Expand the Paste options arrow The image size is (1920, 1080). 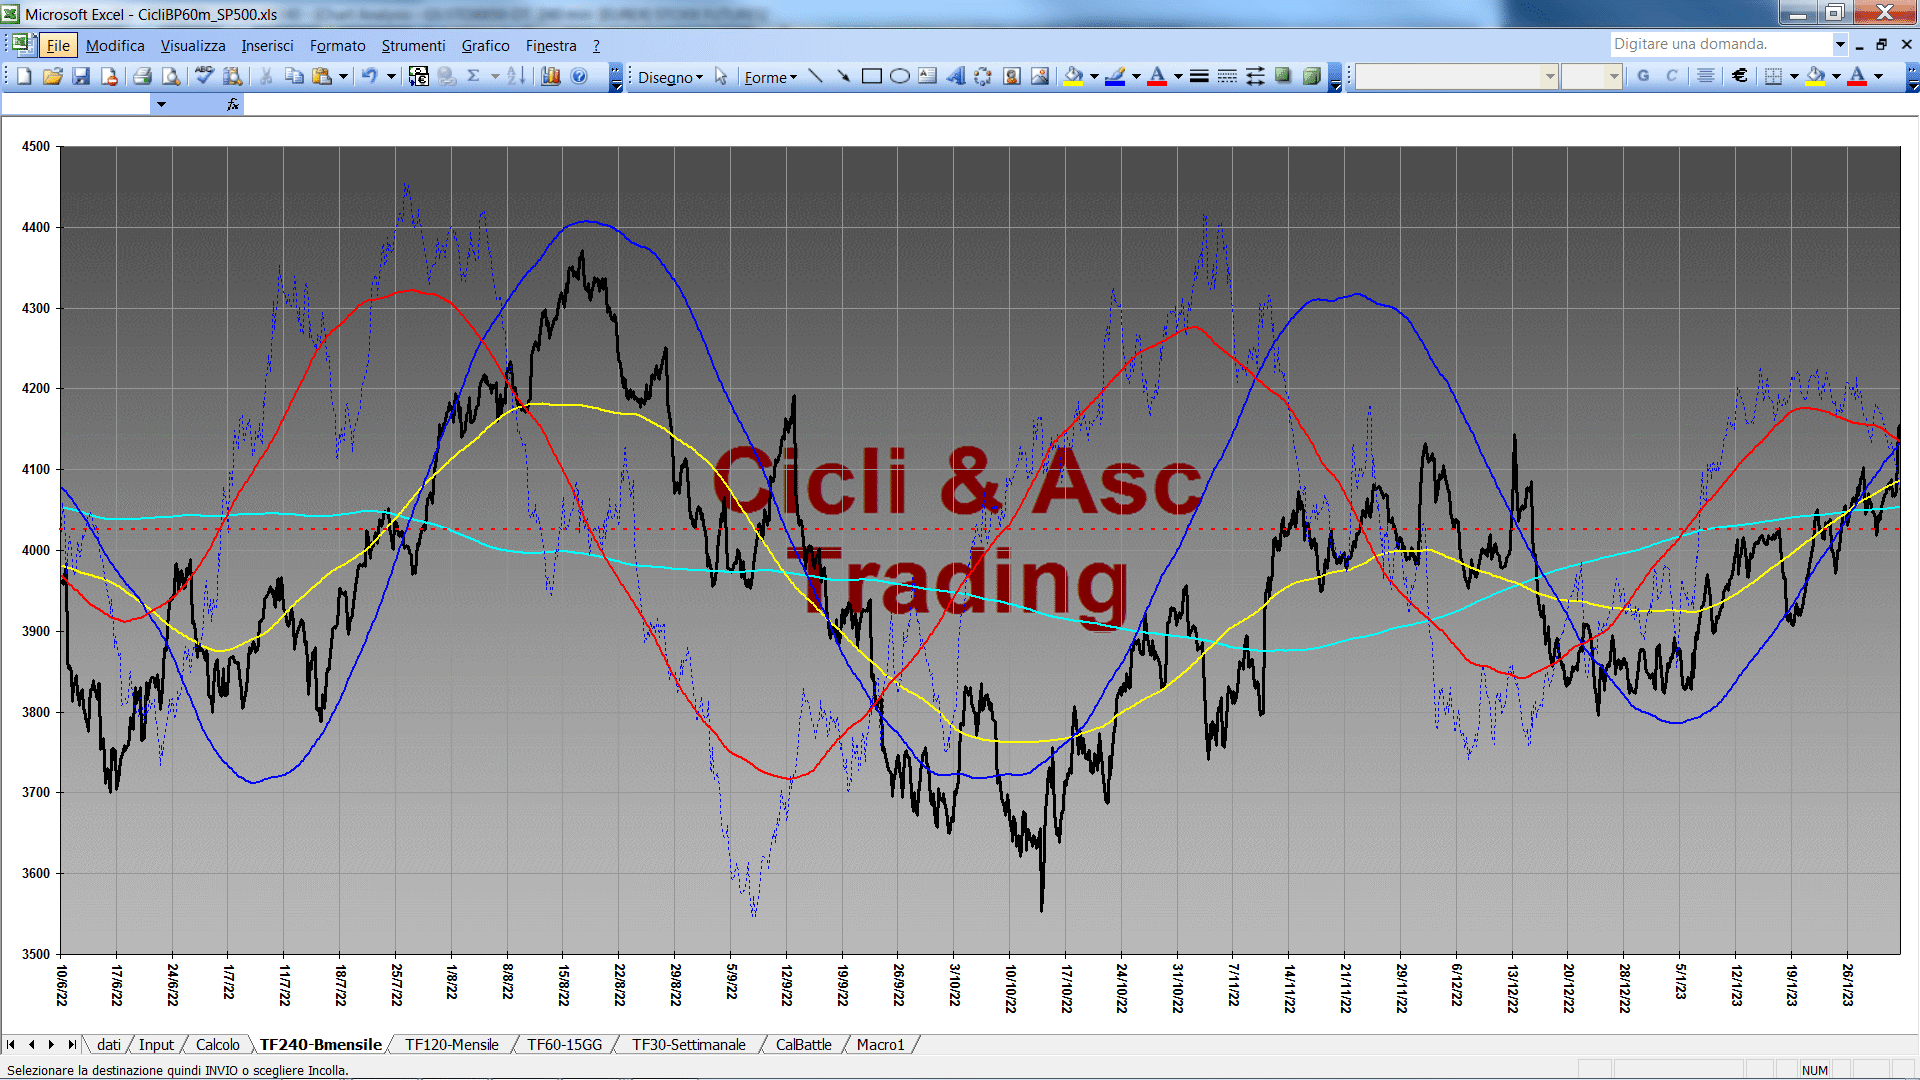pyautogui.click(x=343, y=76)
